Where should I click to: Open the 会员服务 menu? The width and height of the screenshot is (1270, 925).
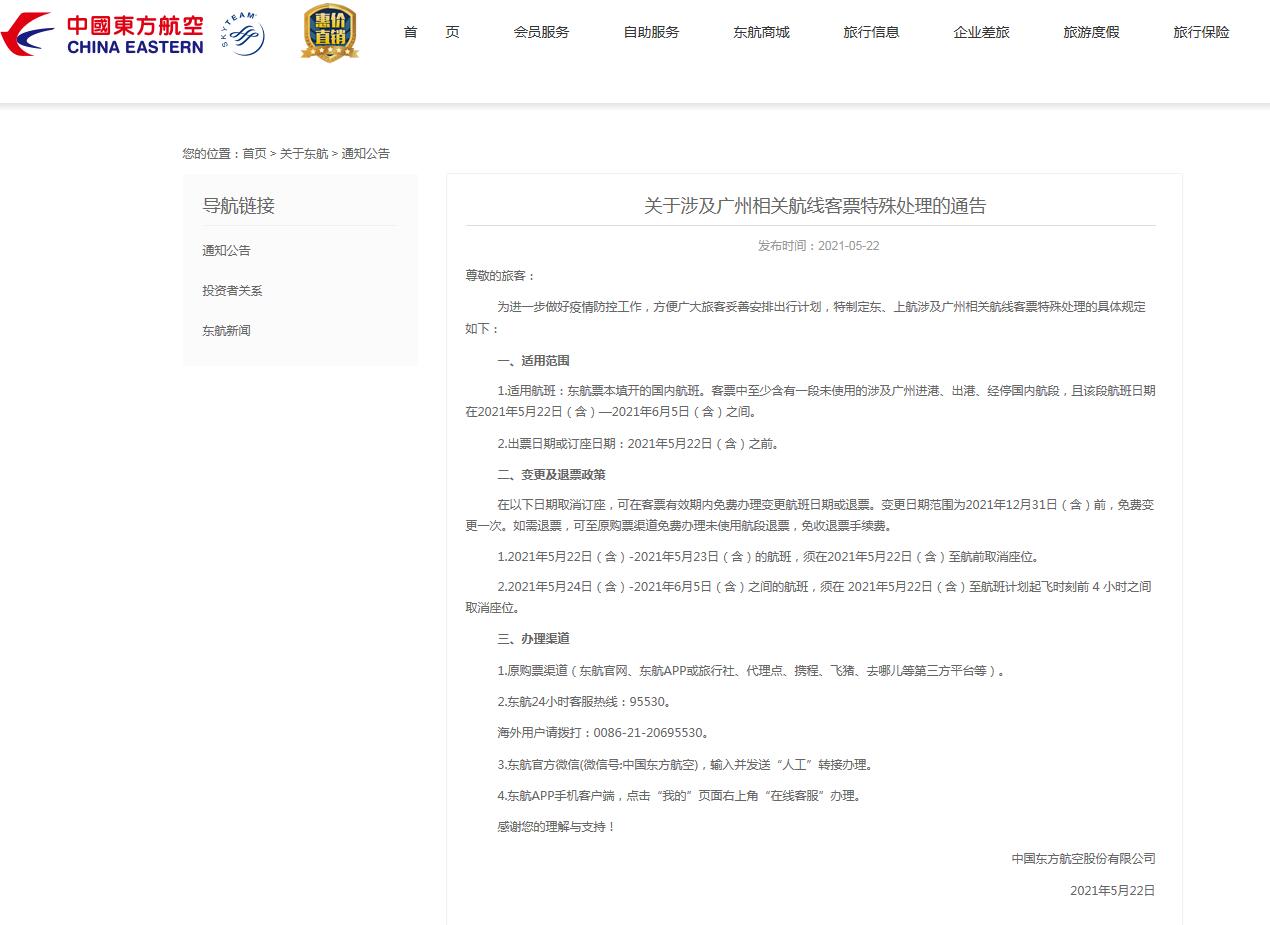541,32
